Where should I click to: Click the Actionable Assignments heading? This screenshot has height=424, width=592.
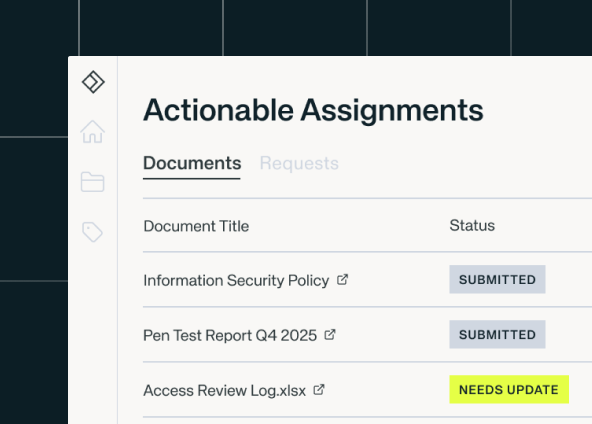[313, 110]
